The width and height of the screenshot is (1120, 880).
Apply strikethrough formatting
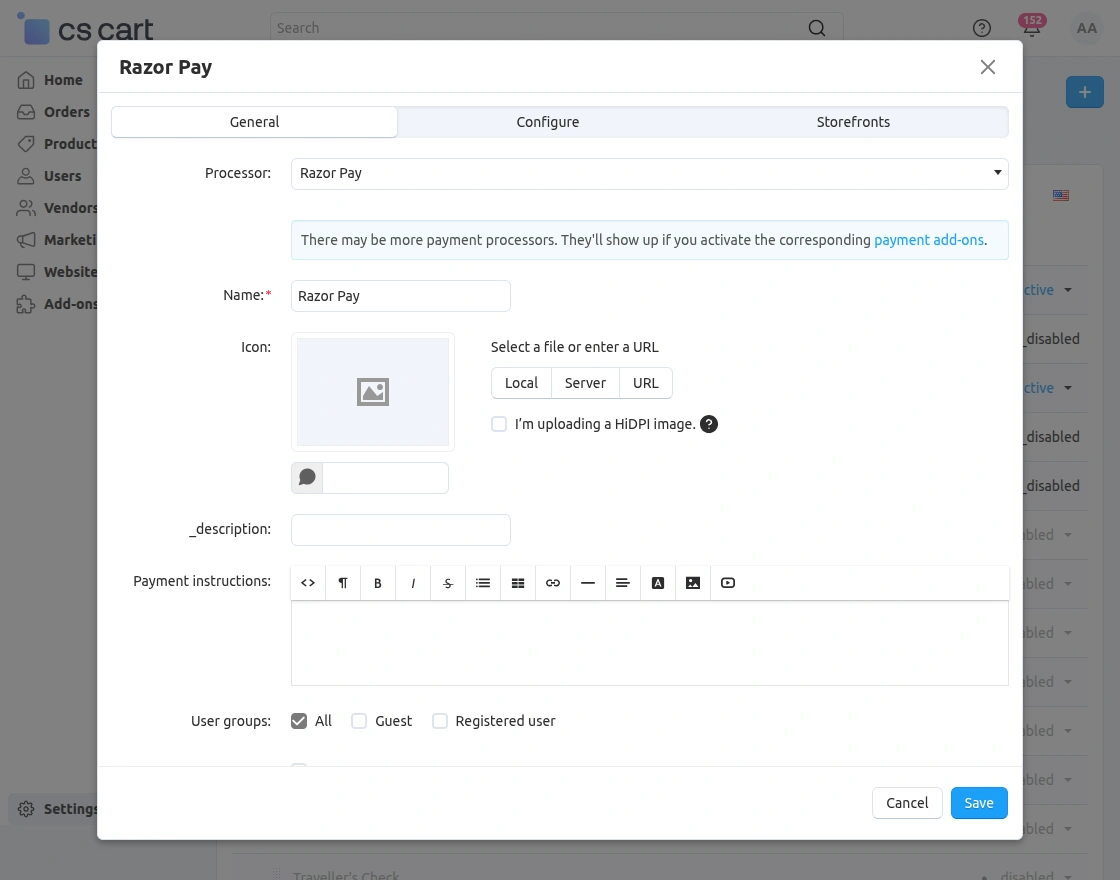(x=447, y=582)
